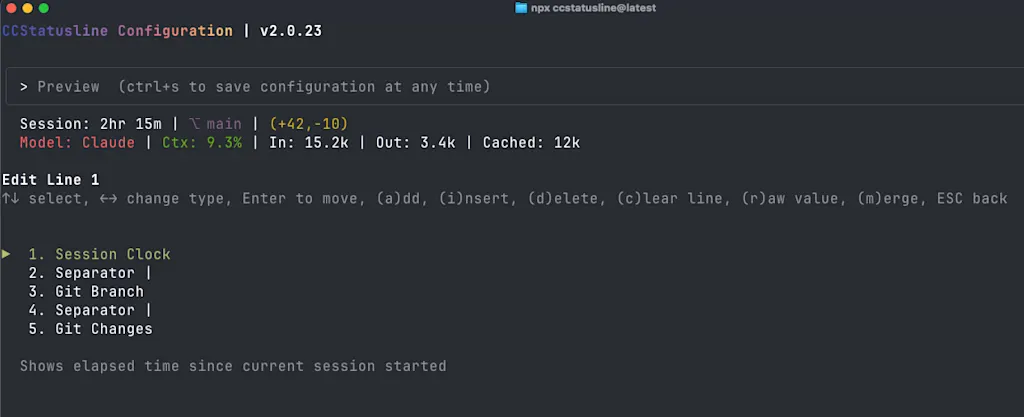Click the yellow minimize window button
The height and width of the screenshot is (417, 1024).
[27, 8]
